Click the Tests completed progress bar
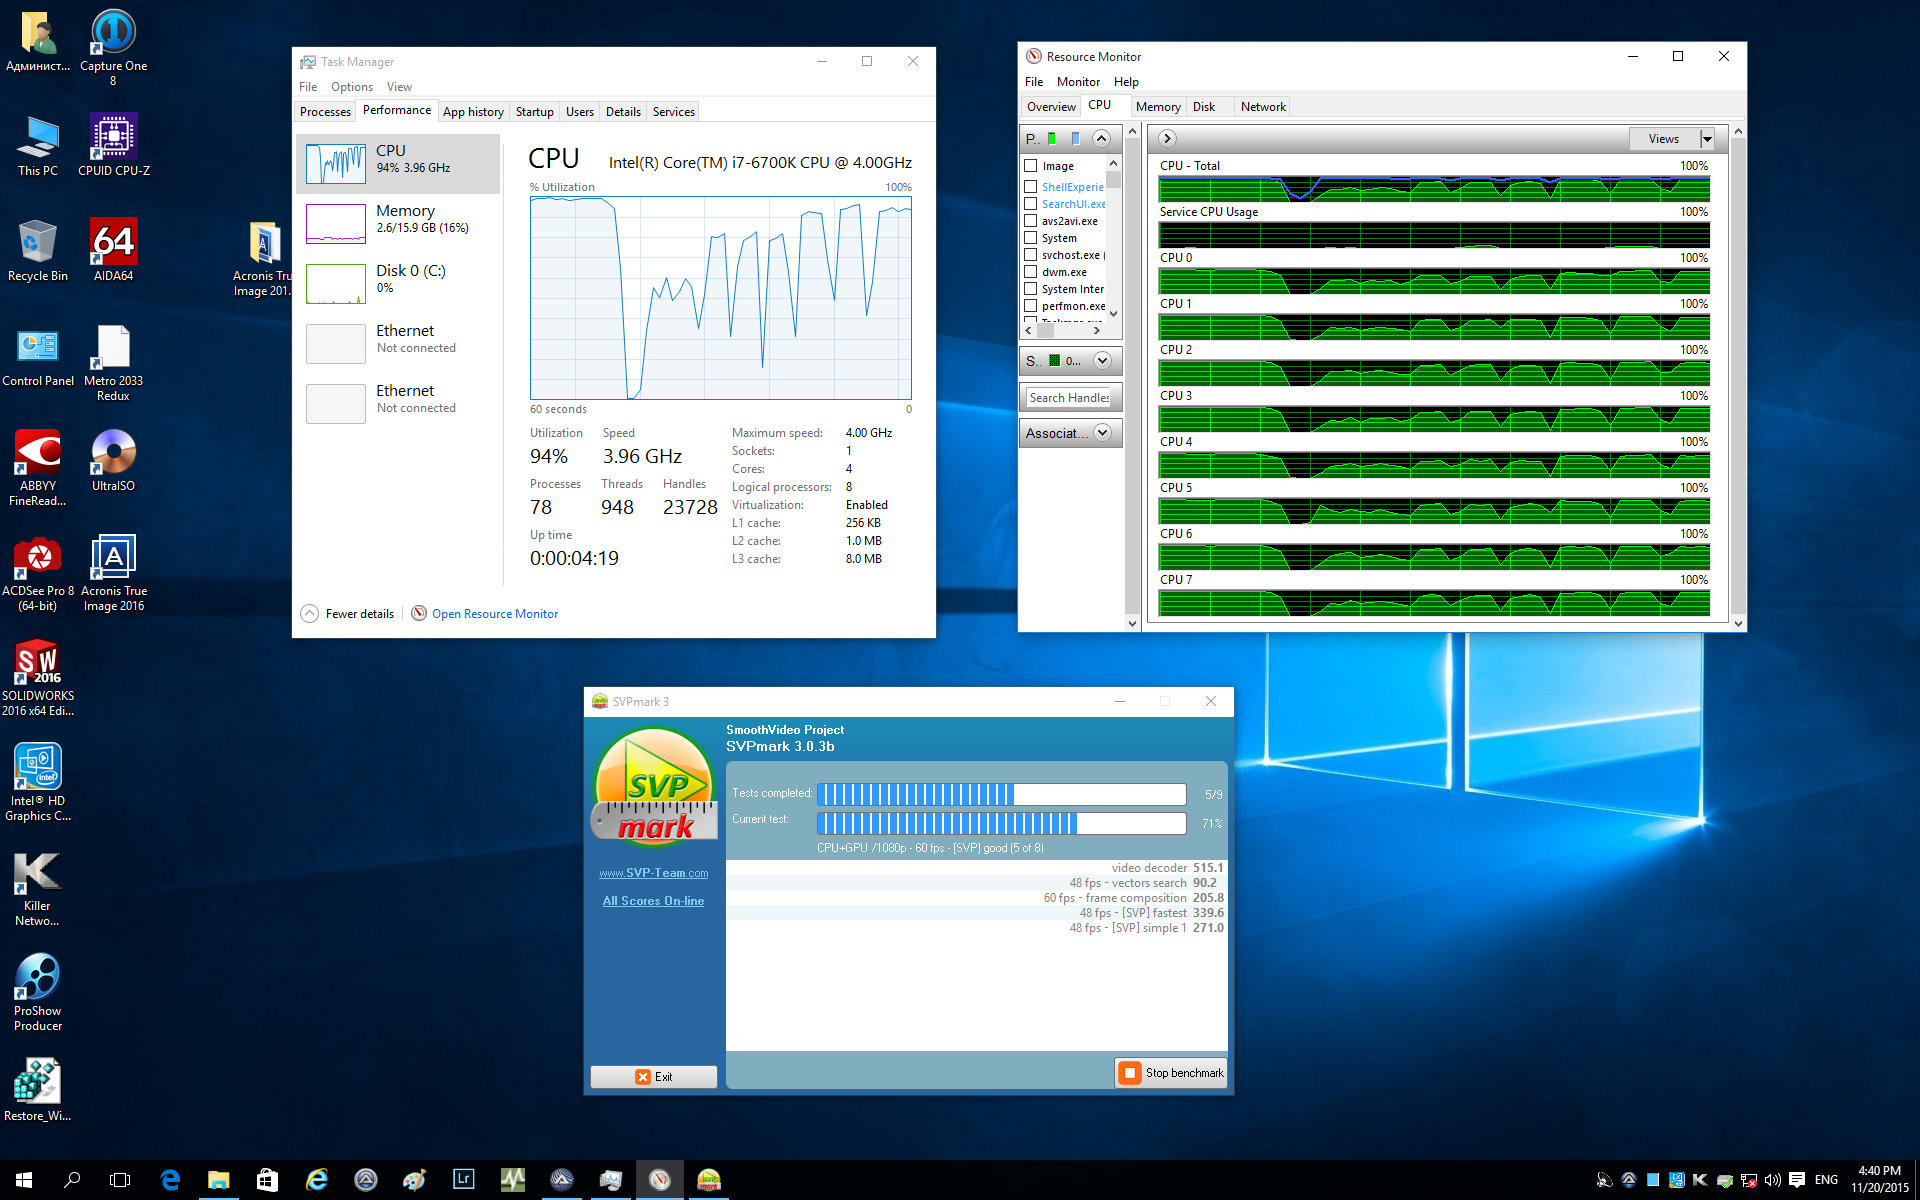This screenshot has width=1920, height=1200. (x=1001, y=794)
